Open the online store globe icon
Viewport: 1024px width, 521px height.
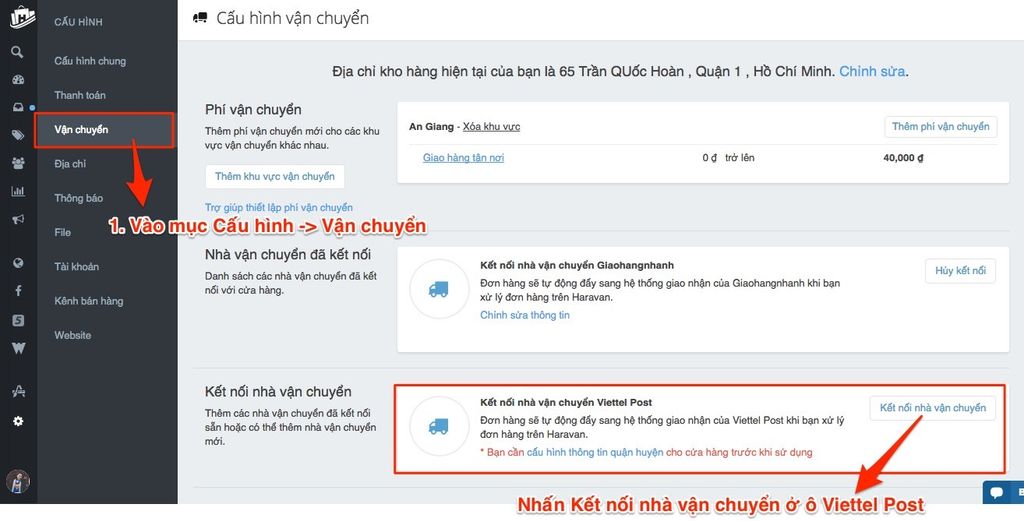(18, 262)
